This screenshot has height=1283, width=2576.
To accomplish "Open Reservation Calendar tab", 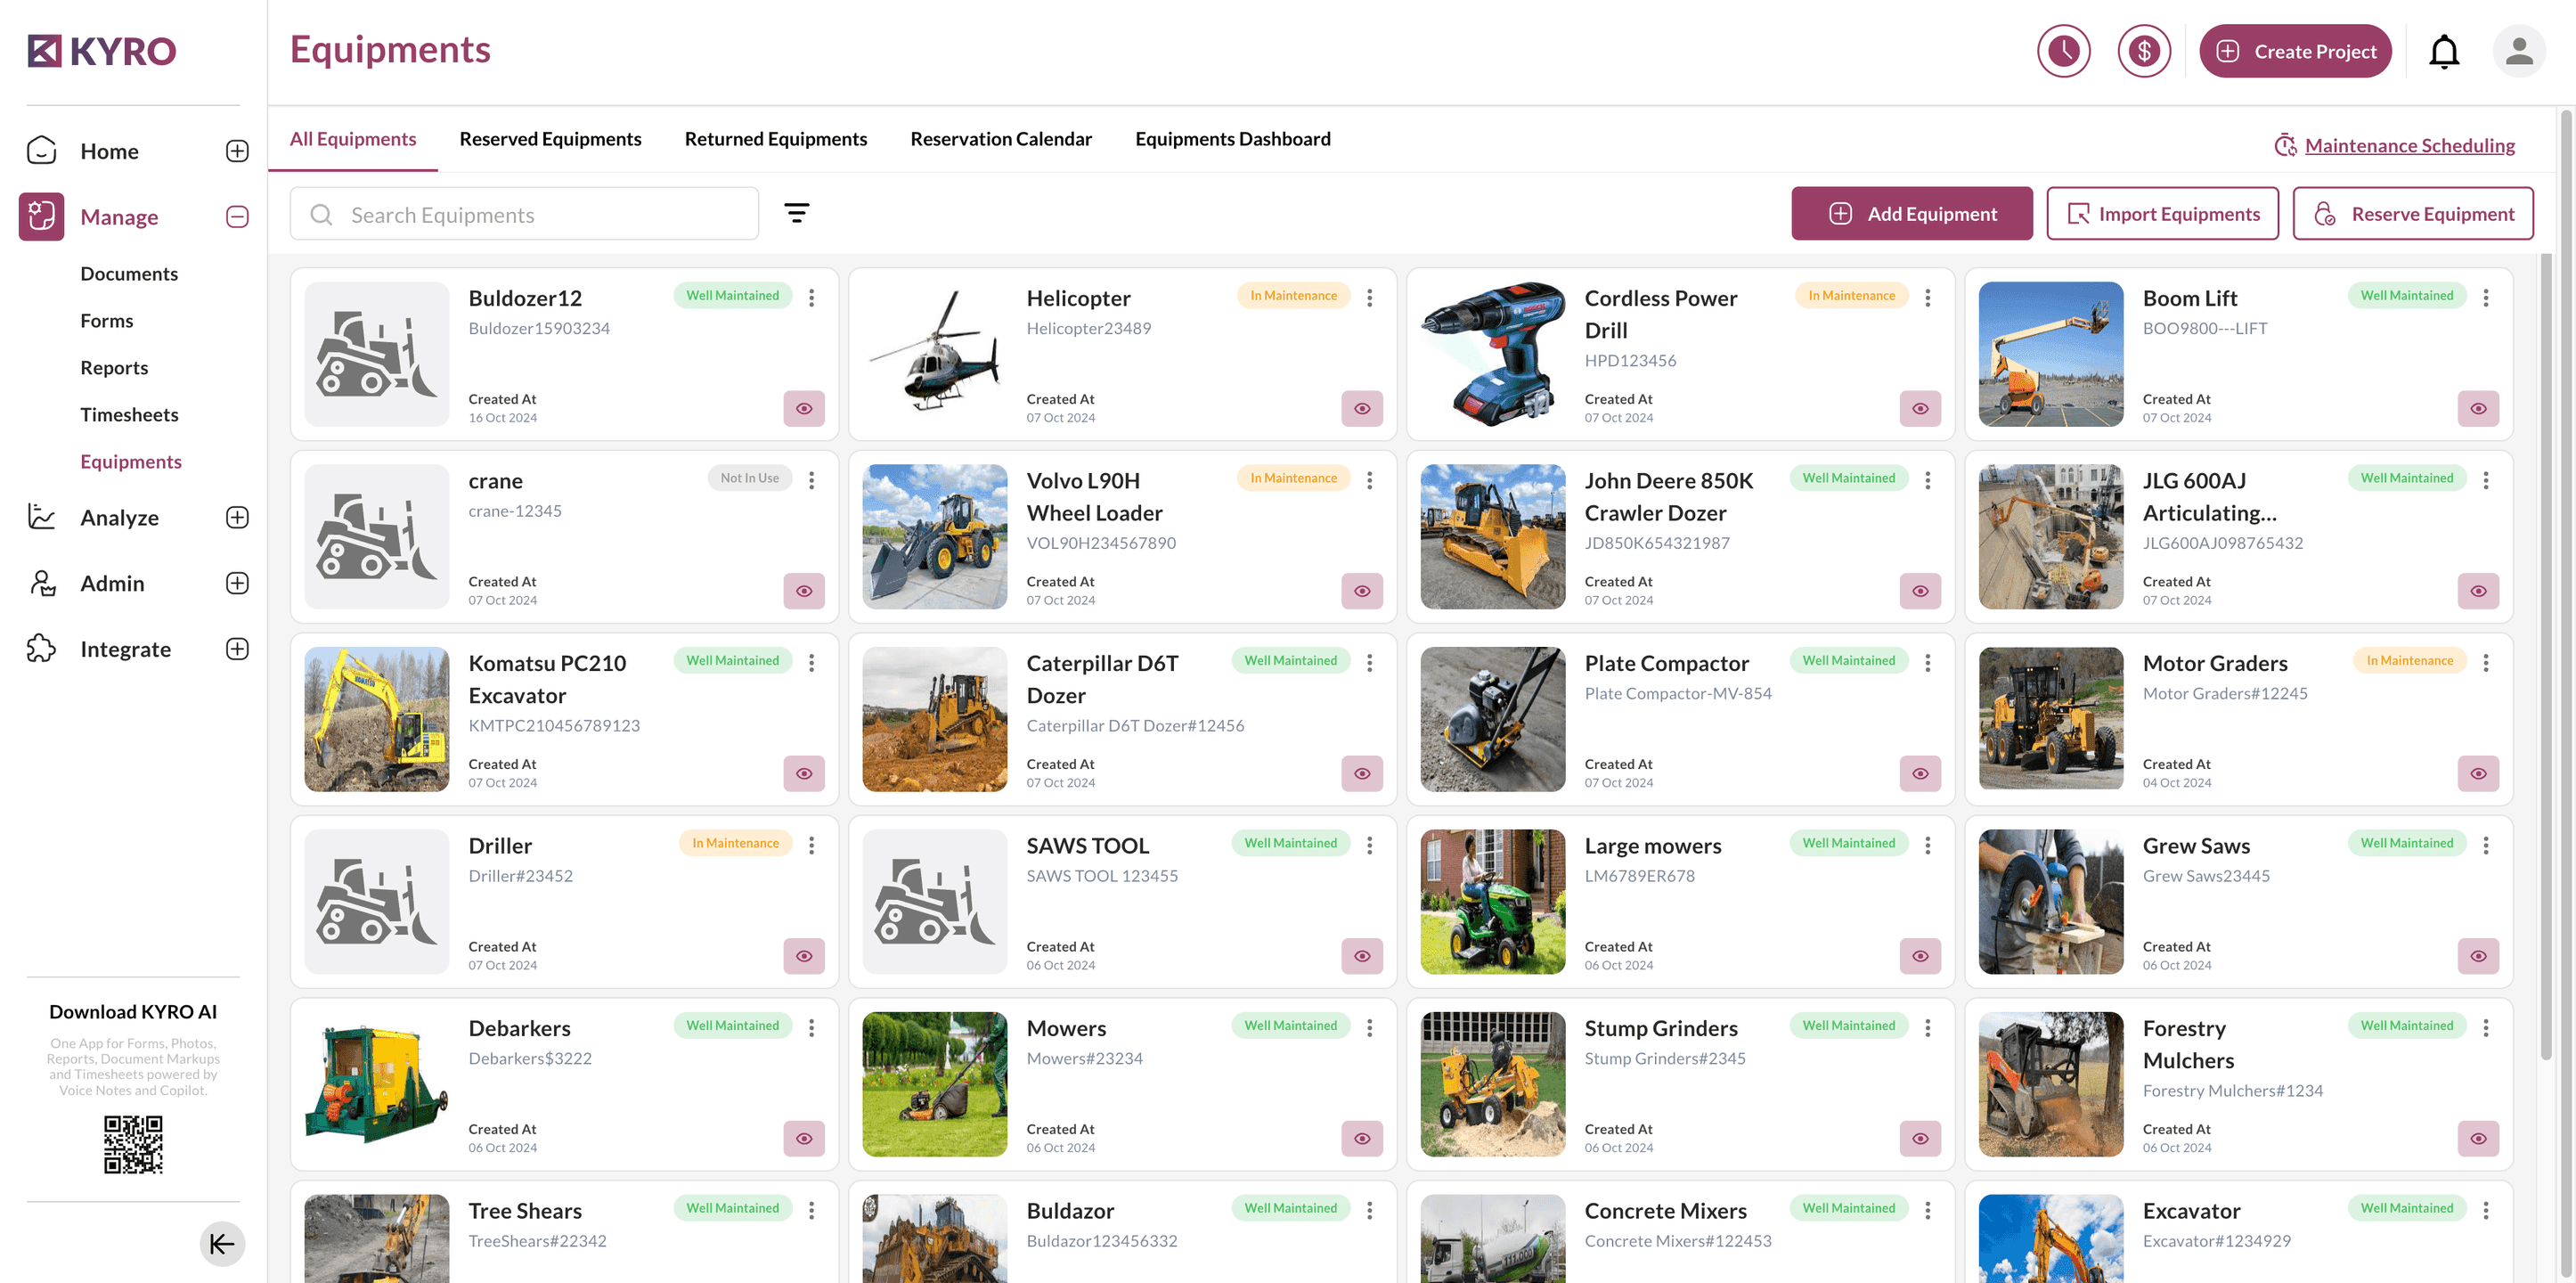I will pyautogui.click(x=1000, y=139).
